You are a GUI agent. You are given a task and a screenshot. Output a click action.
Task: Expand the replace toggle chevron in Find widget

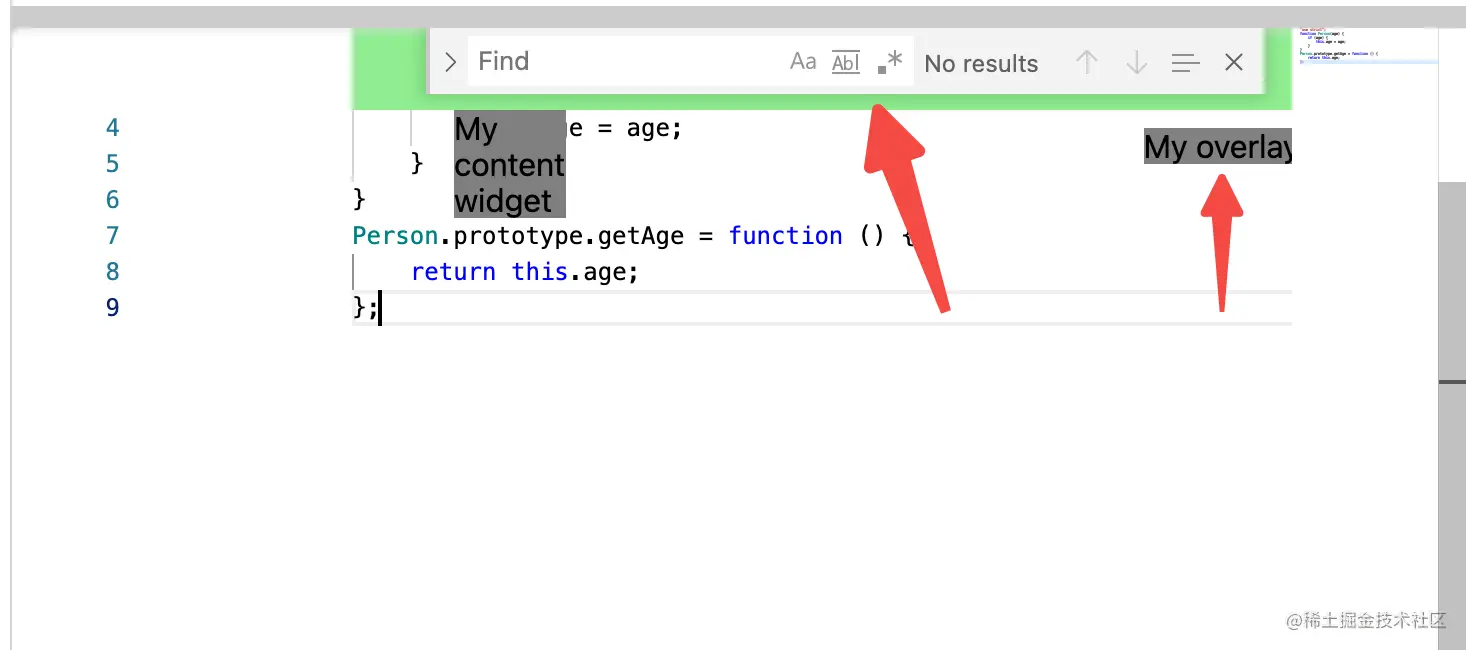tap(450, 62)
